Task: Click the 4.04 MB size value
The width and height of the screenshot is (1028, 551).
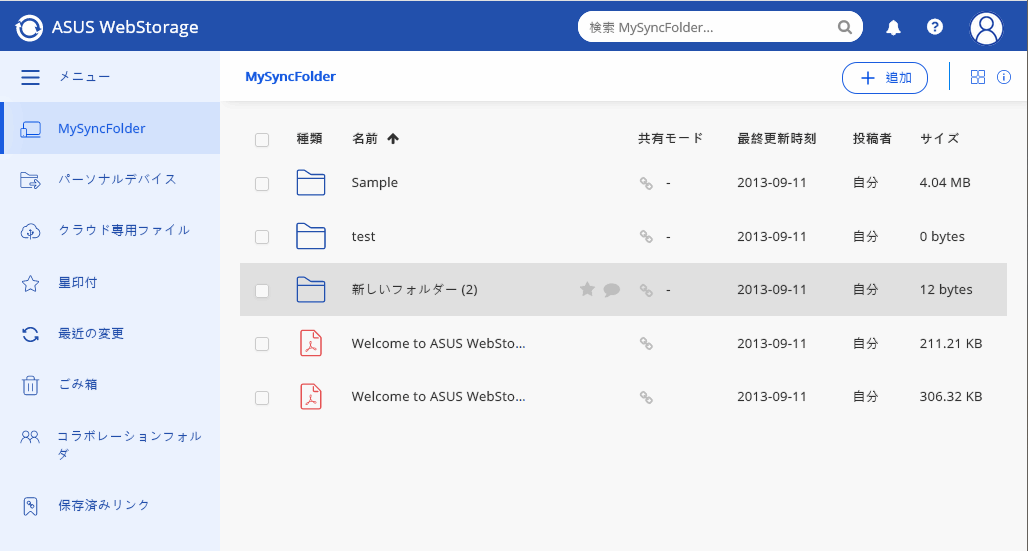Action: 945,182
